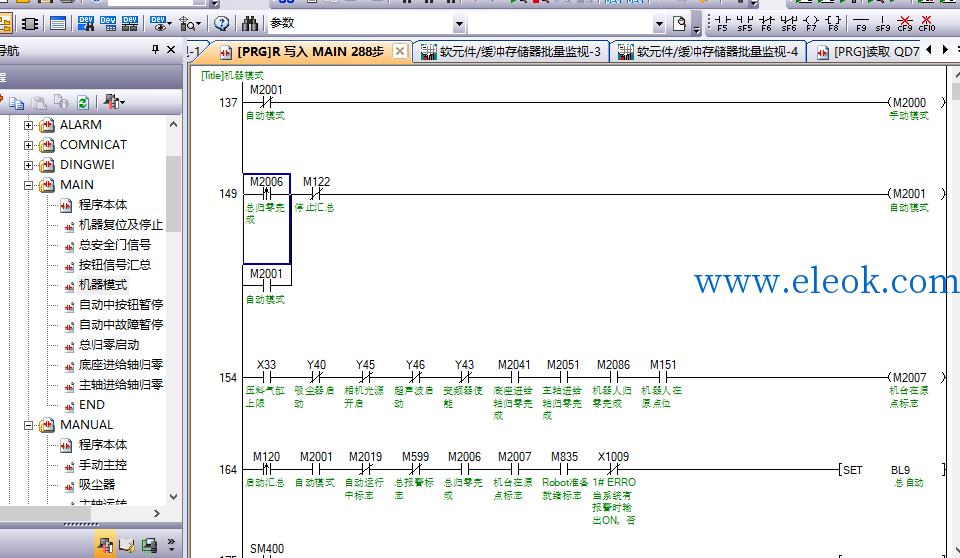Click the help question mark icon
Screen dimensions: 960x558
pos(222,24)
